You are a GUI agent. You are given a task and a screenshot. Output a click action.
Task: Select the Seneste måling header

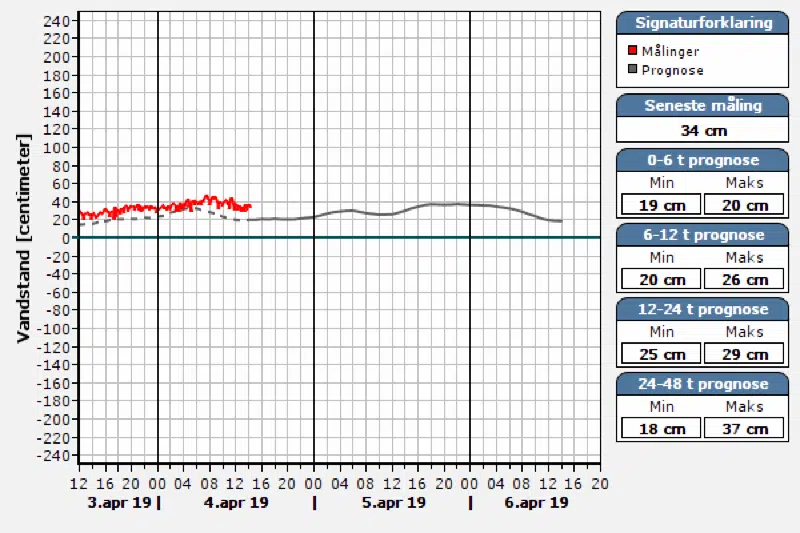pyautogui.click(x=703, y=105)
